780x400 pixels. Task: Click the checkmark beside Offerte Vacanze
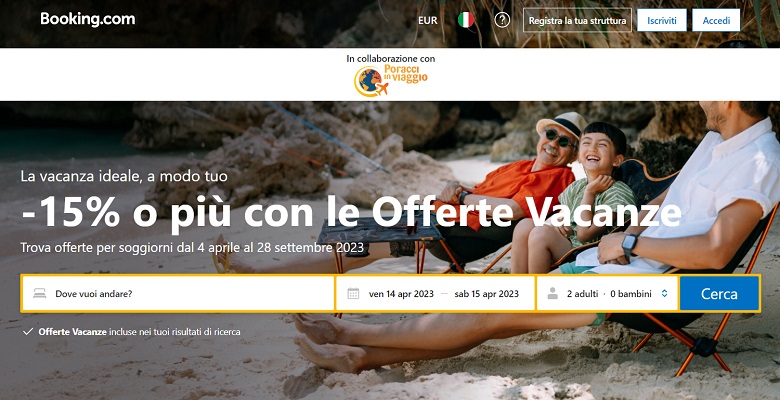tap(28, 331)
